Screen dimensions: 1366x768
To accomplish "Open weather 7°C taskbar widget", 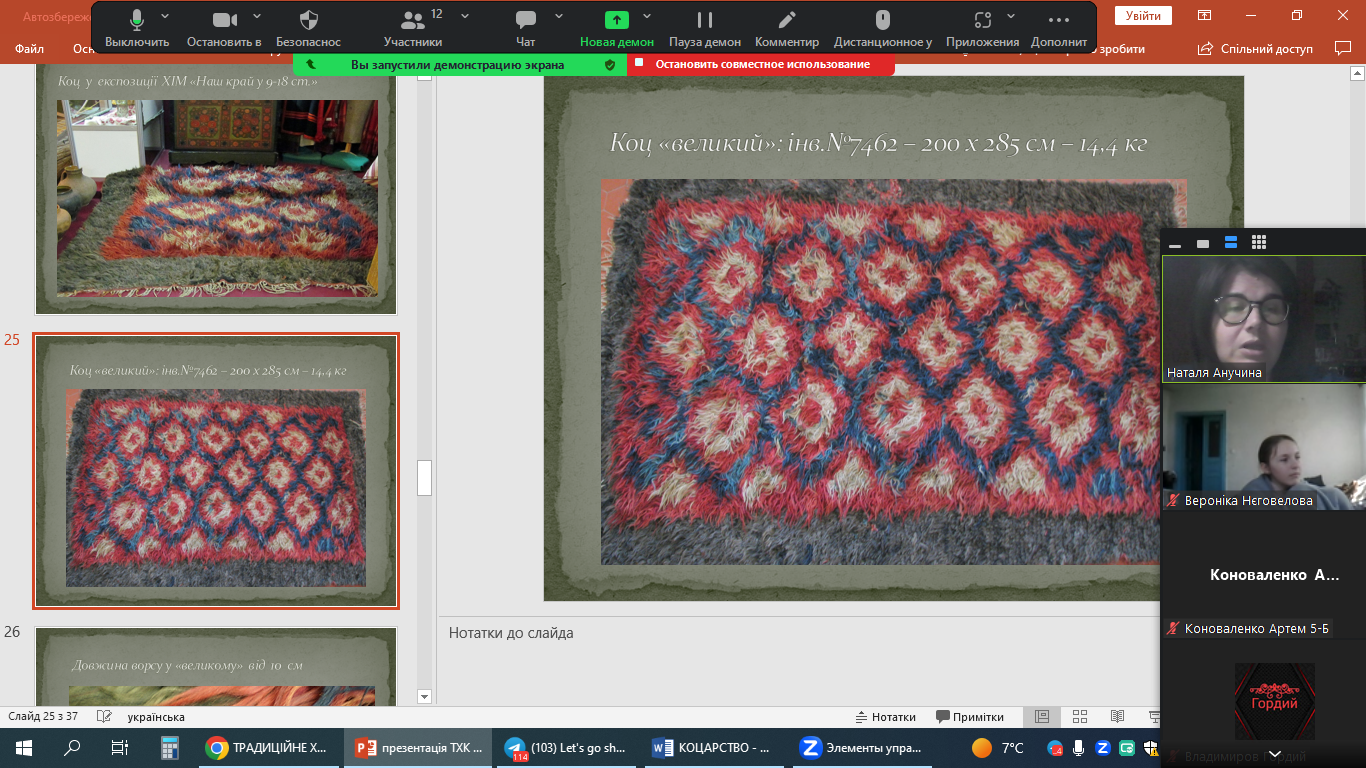I will click(x=998, y=747).
